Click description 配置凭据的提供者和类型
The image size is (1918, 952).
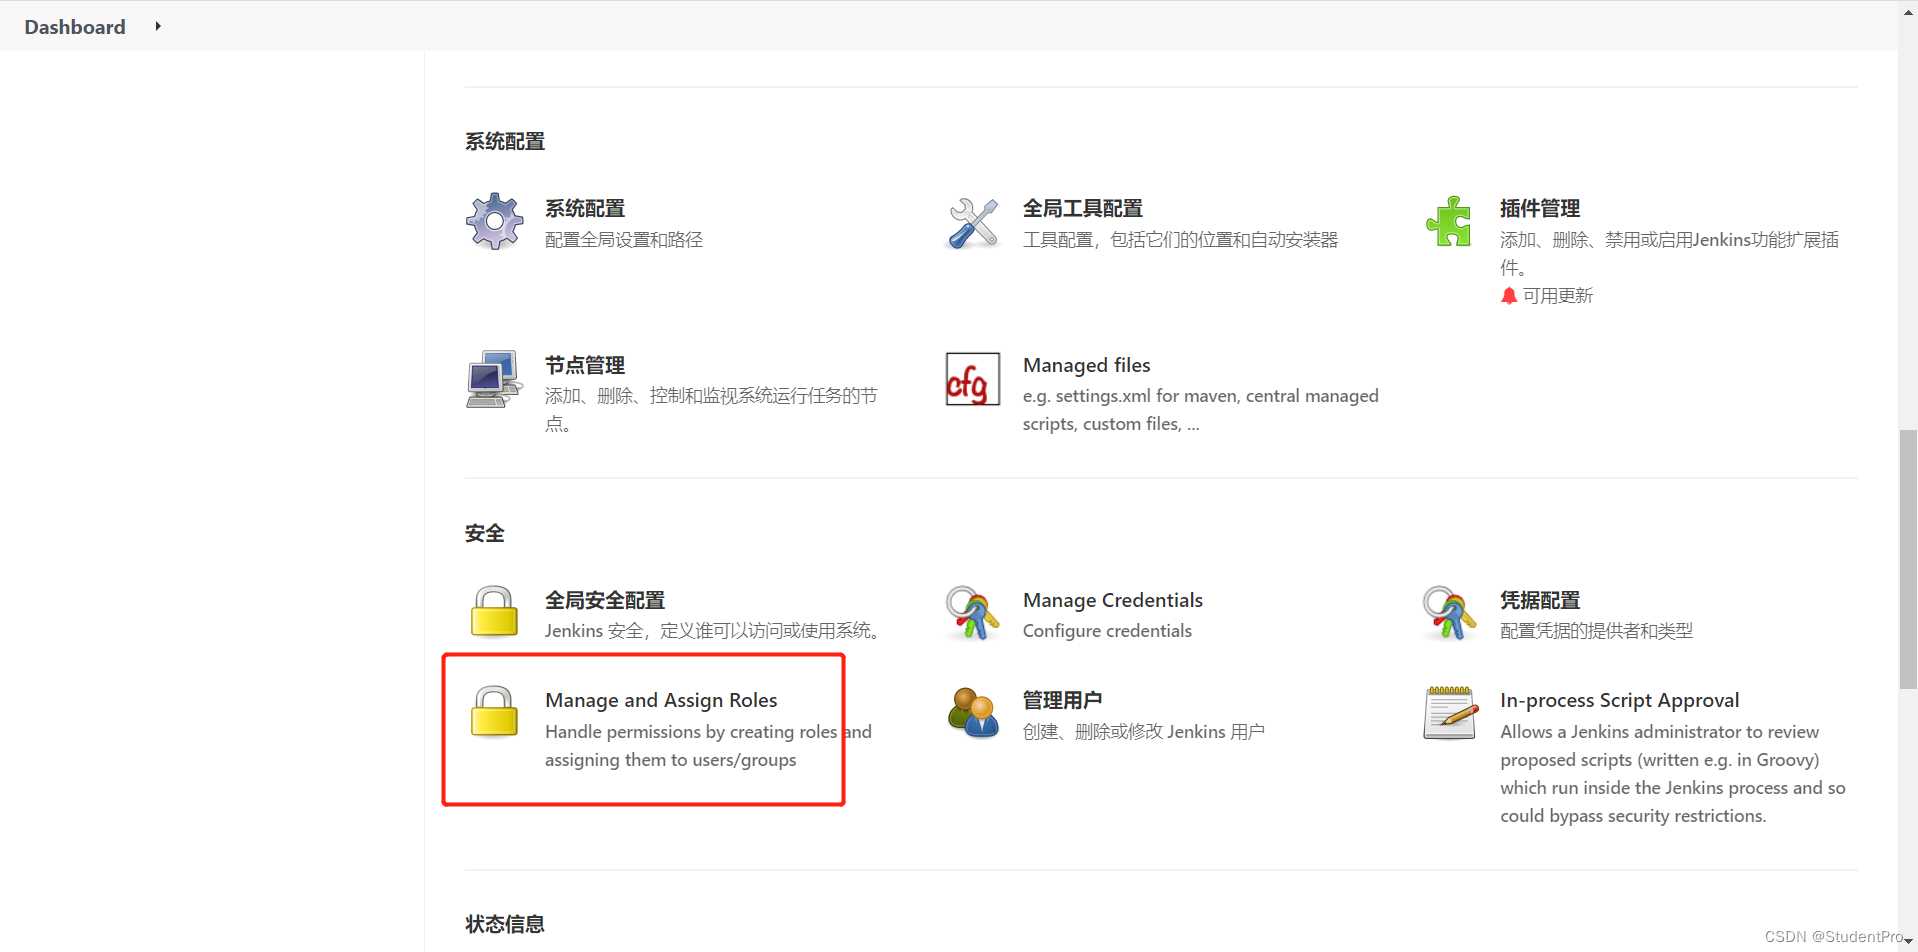coord(1596,631)
